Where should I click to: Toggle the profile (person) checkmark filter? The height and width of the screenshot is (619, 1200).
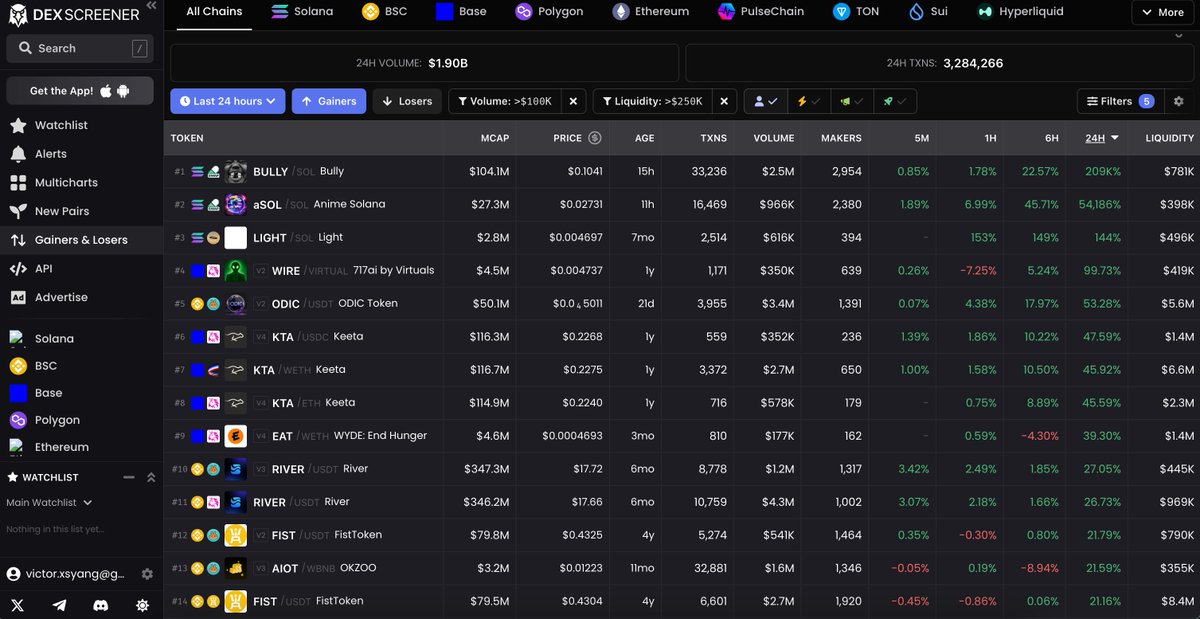click(x=765, y=101)
